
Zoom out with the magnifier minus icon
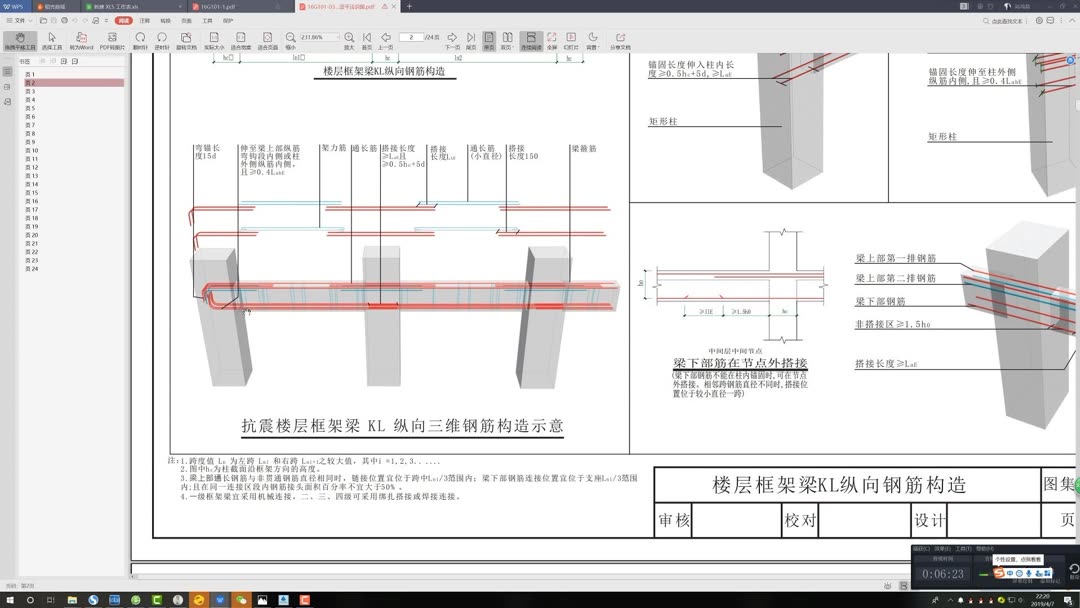tap(289, 40)
